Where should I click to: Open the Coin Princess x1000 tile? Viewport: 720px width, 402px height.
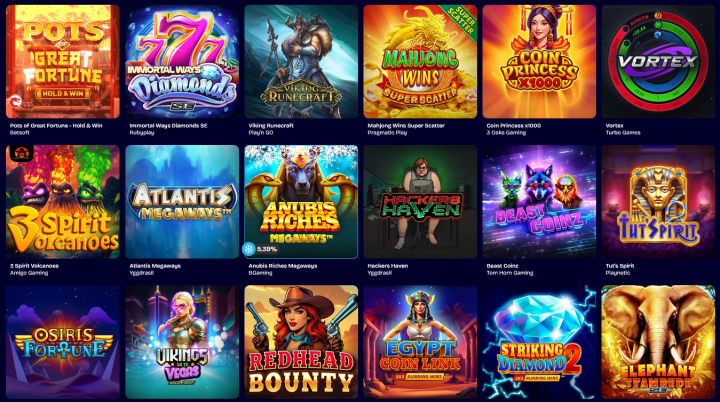click(x=539, y=62)
